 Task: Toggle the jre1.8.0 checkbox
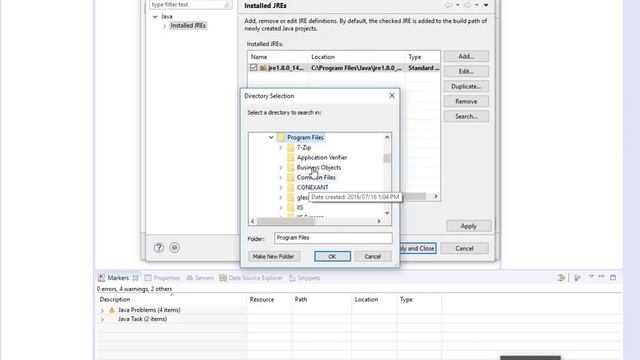(253, 68)
